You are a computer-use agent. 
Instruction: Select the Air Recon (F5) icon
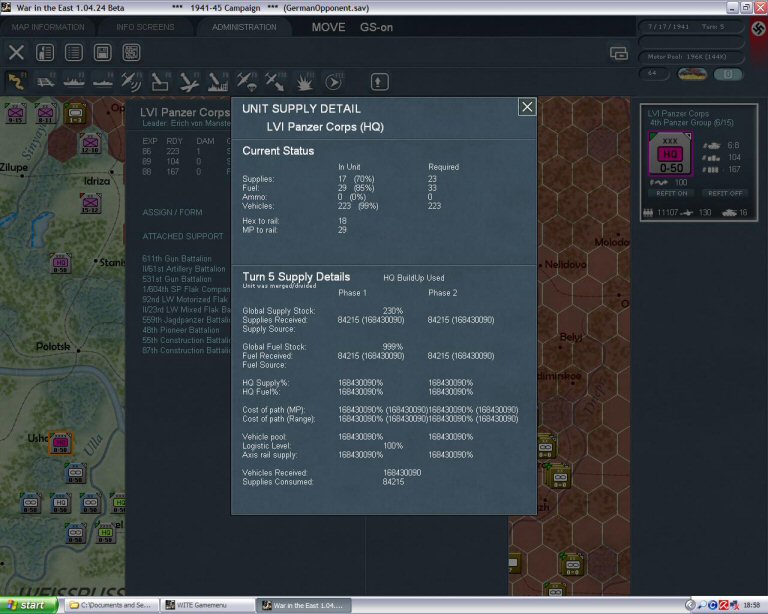pyautogui.click(x=131, y=81)
